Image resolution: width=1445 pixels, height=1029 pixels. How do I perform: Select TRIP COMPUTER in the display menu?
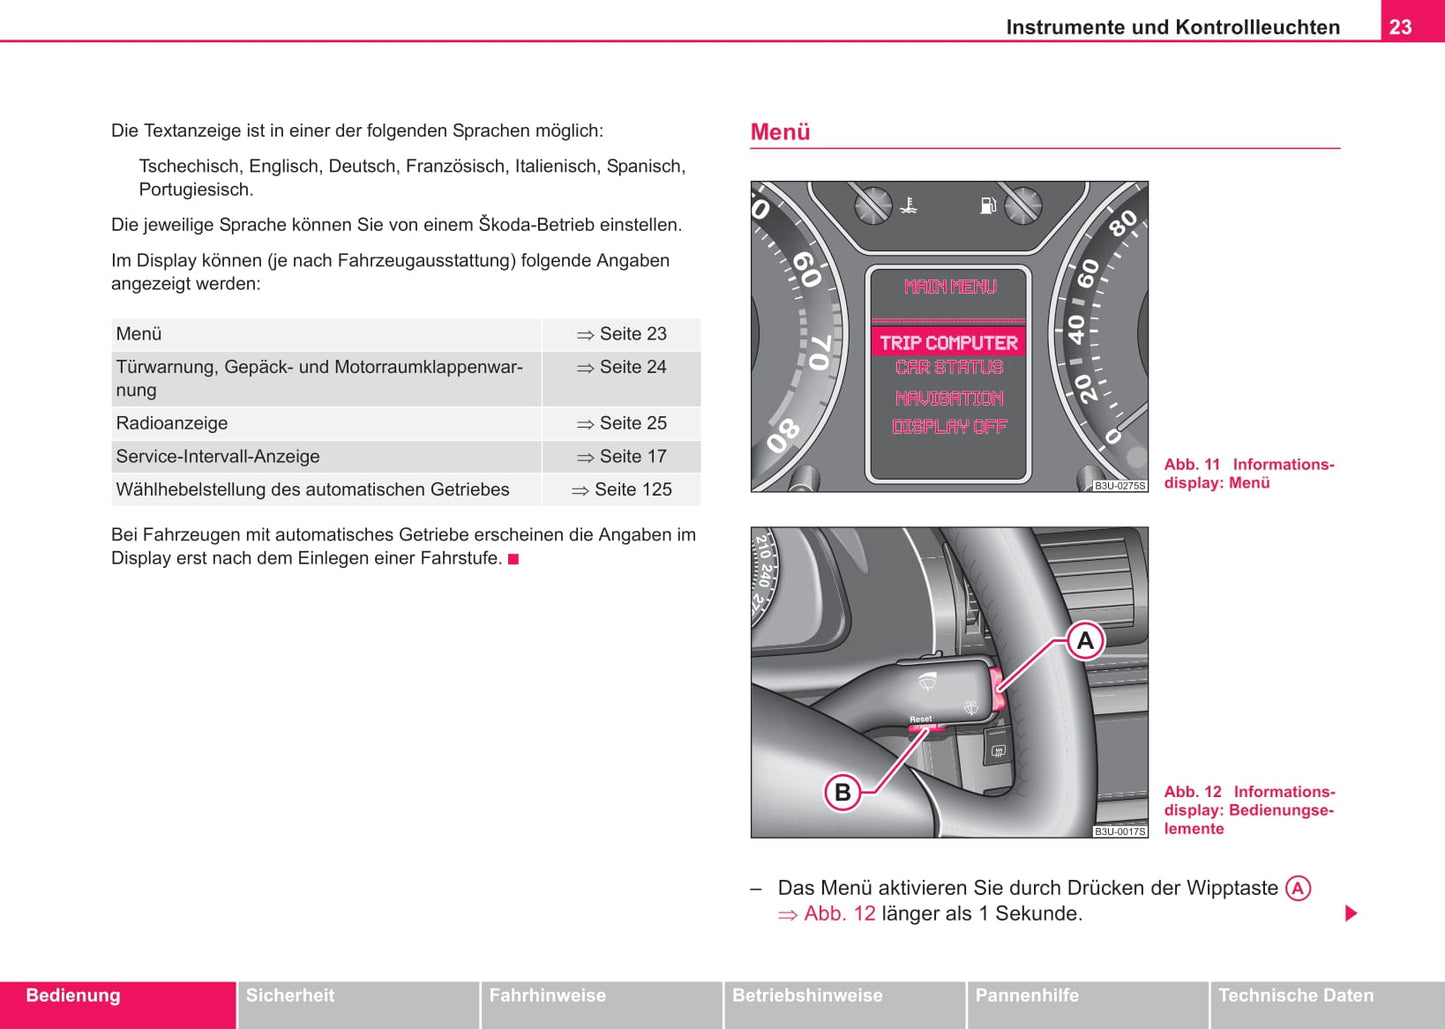[948, 343]
